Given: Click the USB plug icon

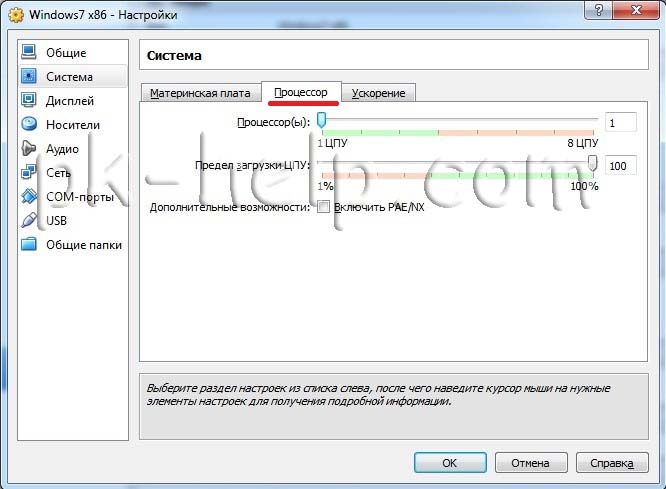Looking at the screenshot, I should tap(29, 220).
